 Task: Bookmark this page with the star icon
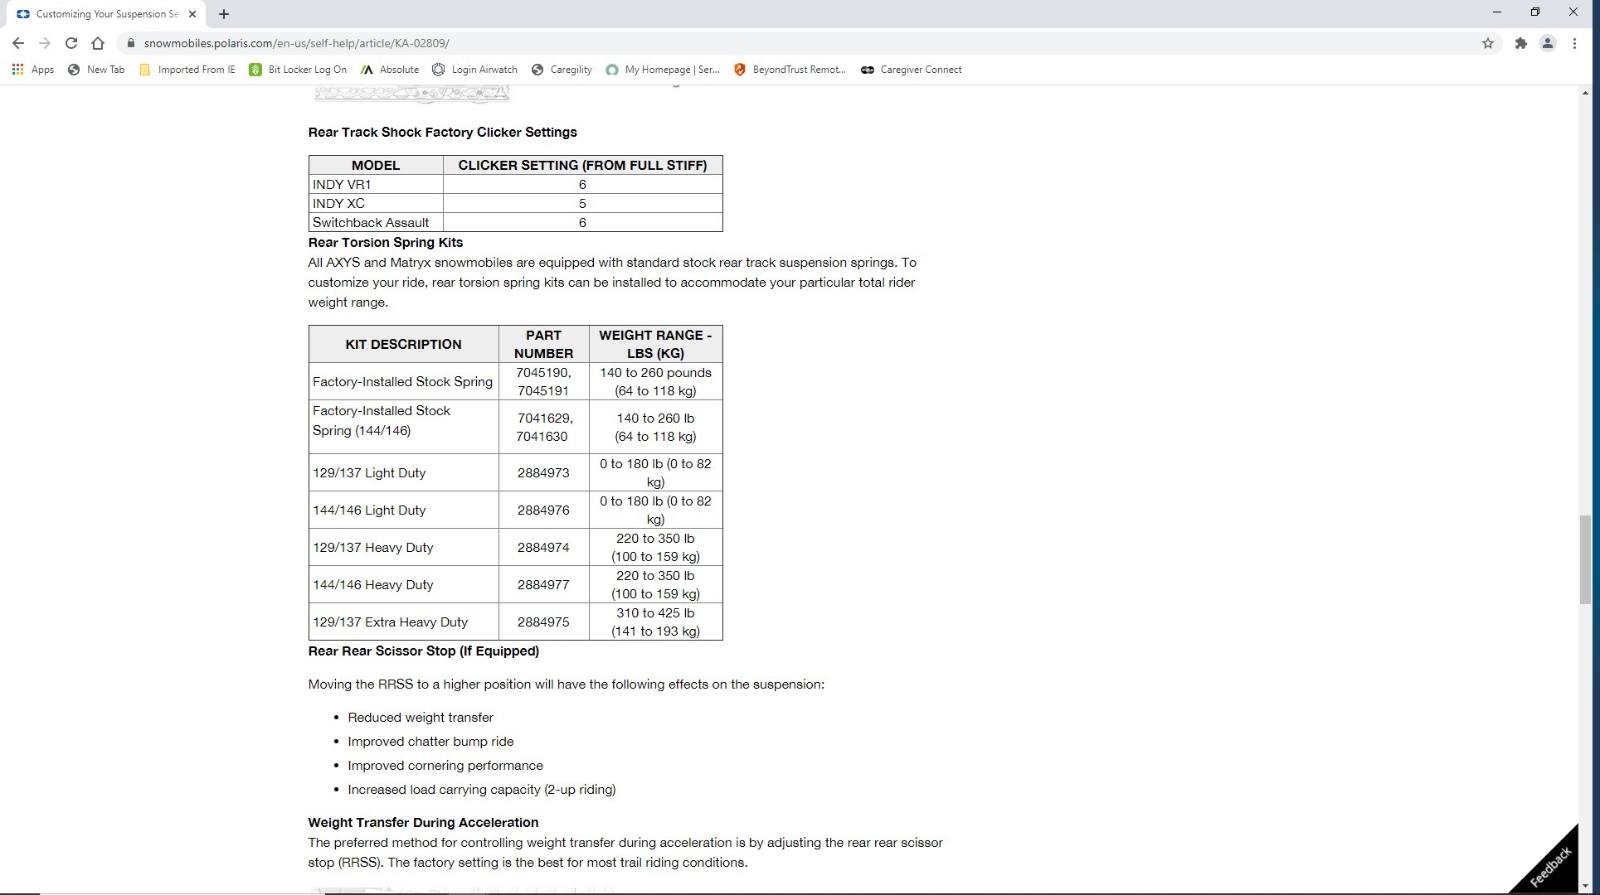1488,43
